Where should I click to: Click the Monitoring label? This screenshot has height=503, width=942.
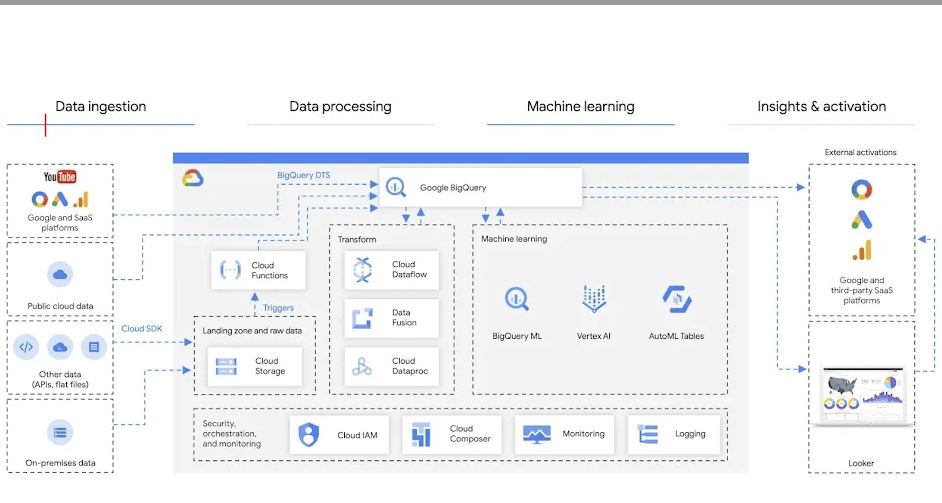coord(583,434)
